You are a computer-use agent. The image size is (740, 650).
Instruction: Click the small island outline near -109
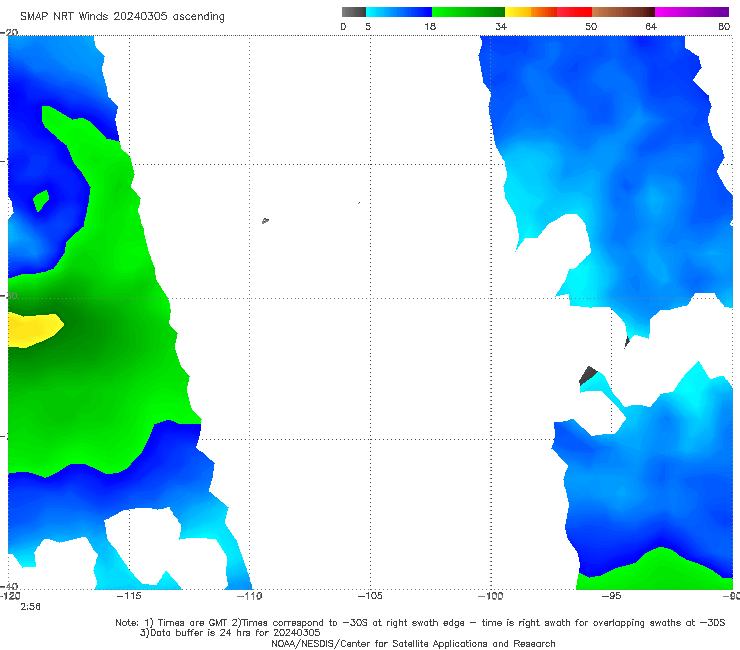point(265,220)
